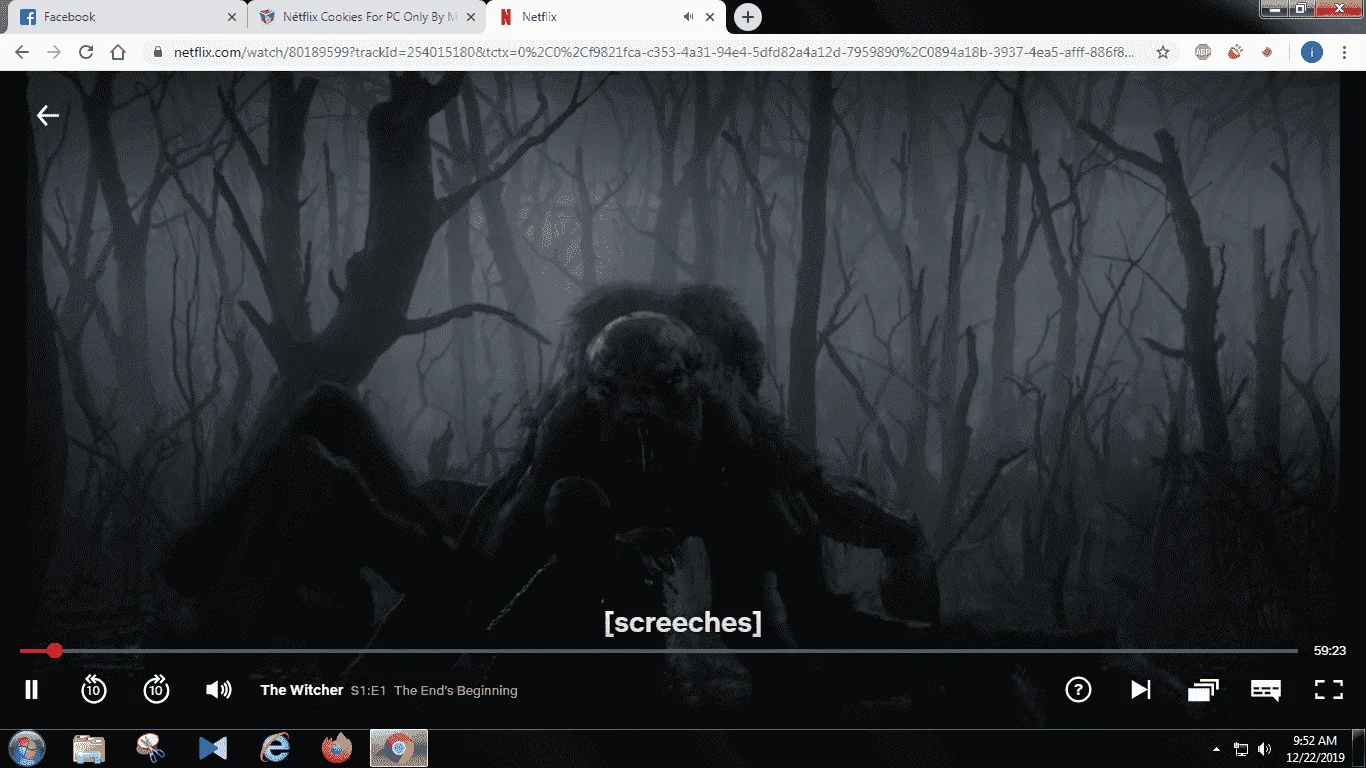This screenshot has height=768, width=1366.
Task: Click the netflix.com URL address bar
Action: (654, 52)
